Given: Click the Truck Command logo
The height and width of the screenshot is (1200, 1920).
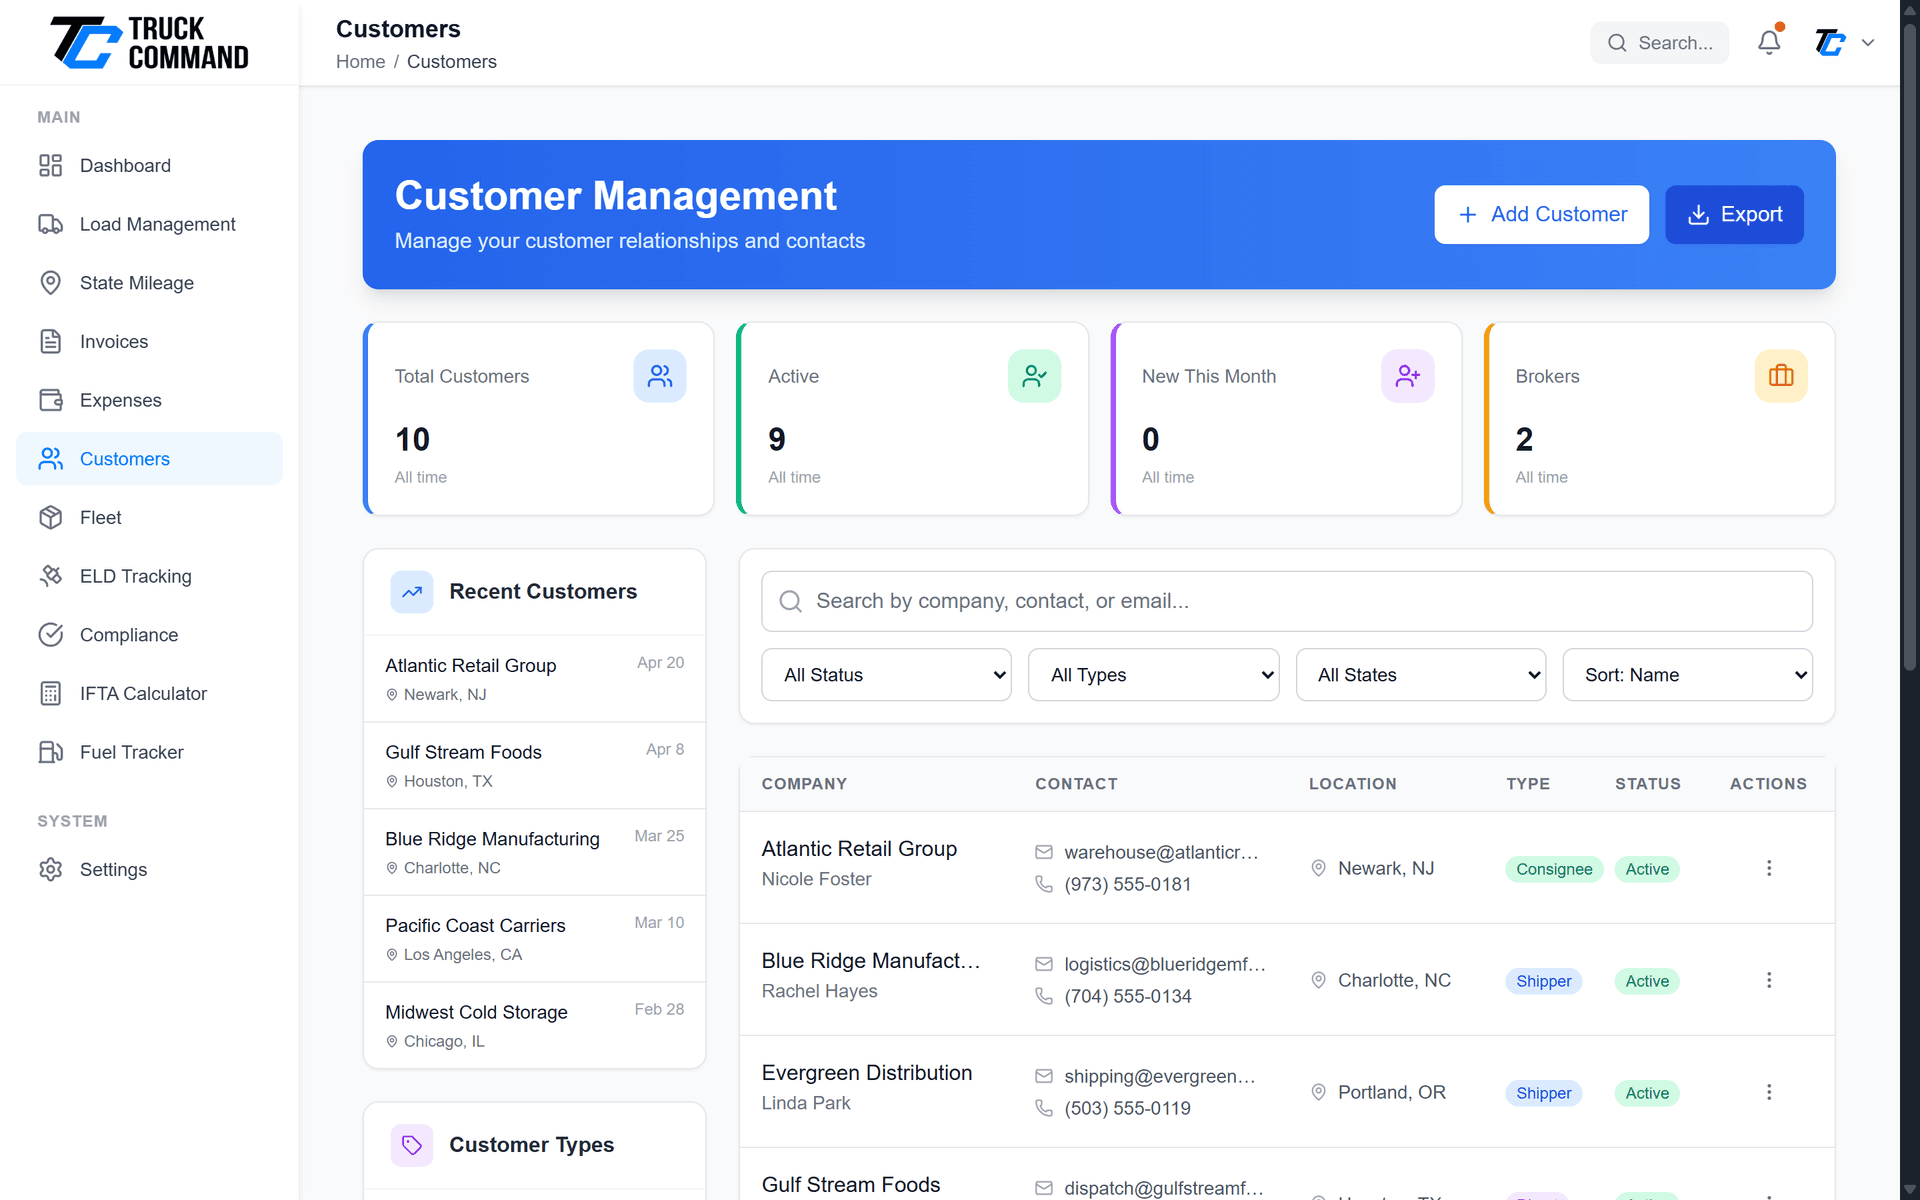Looking at the screenshot, I should point(149,42).
